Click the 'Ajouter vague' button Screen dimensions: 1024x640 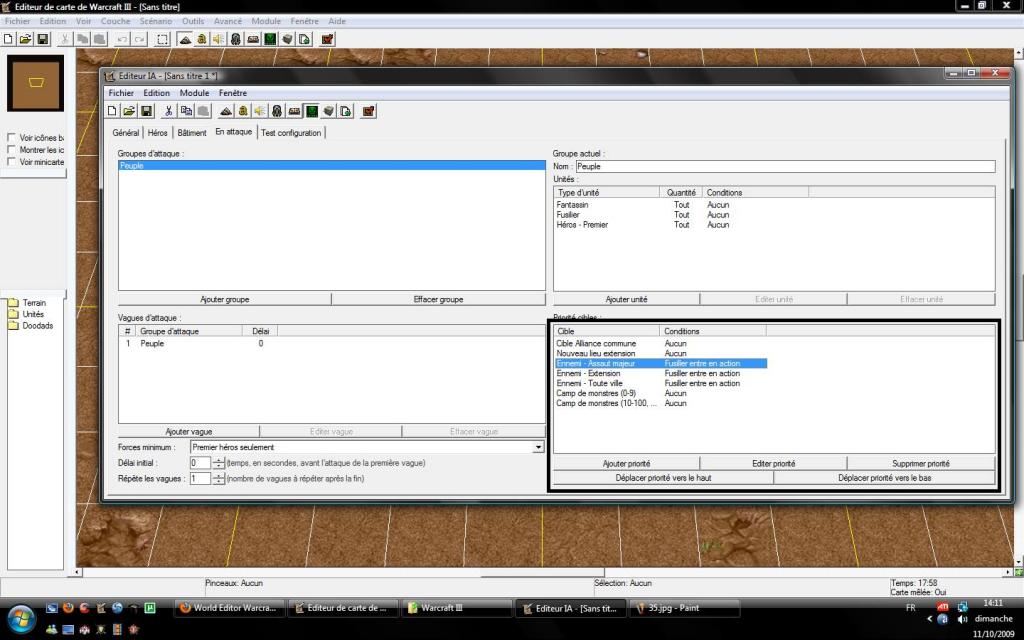189,432
